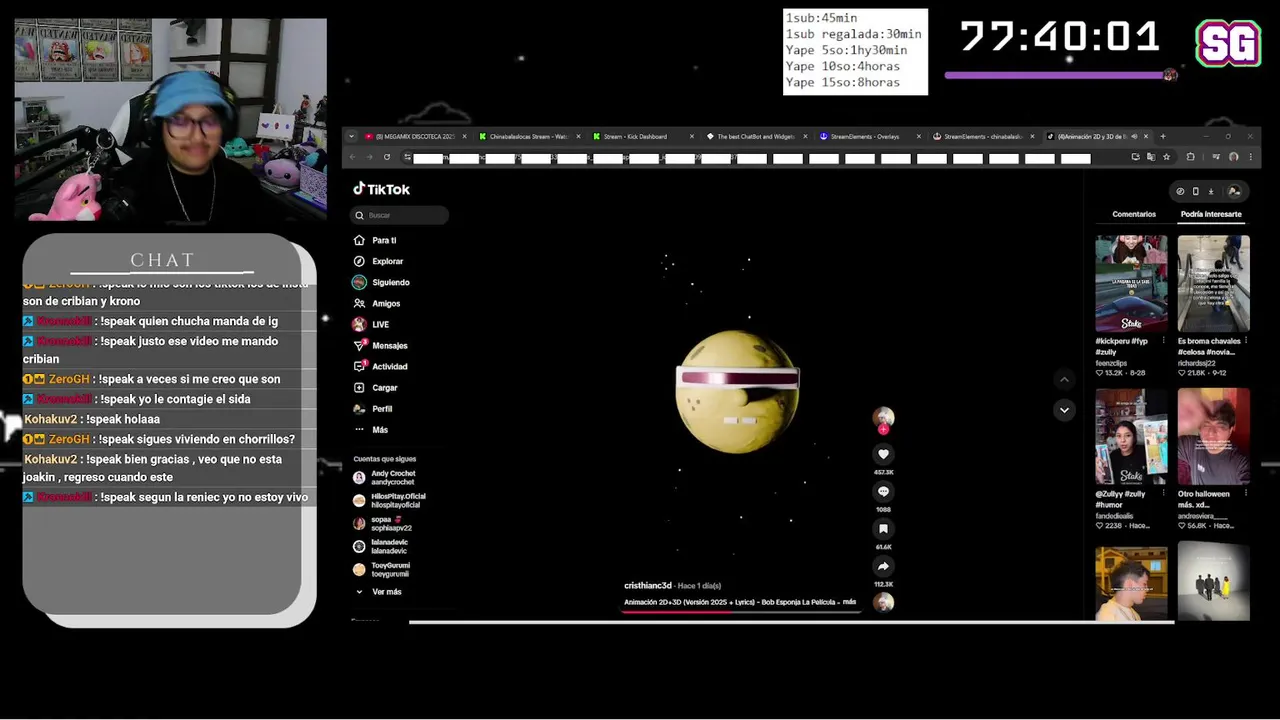Open your Perfil page
The image size is (1280, 720).
coord(373,408)
